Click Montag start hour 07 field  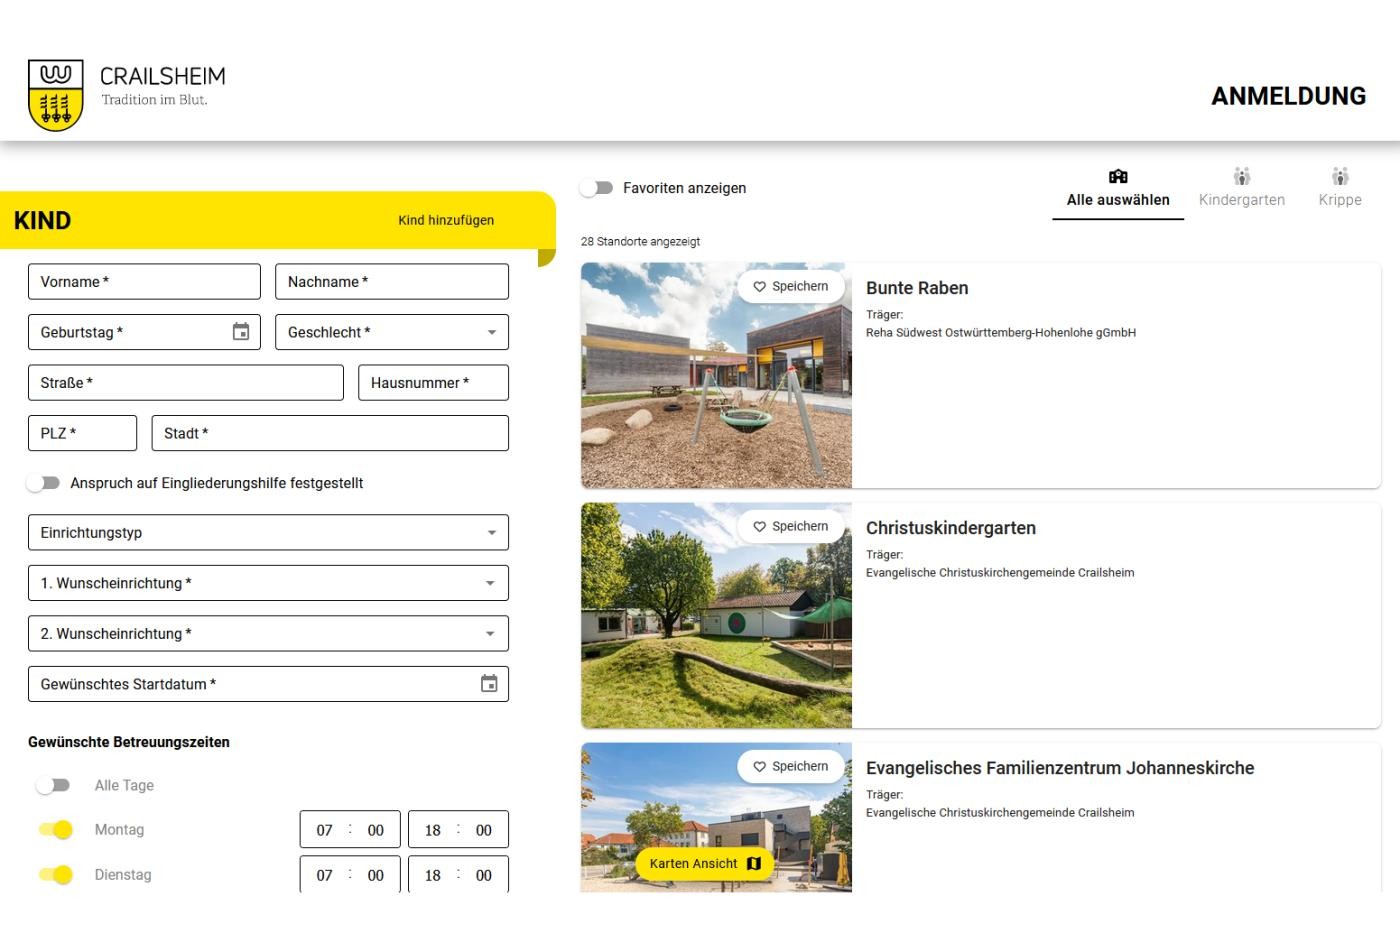coord(325,830)
